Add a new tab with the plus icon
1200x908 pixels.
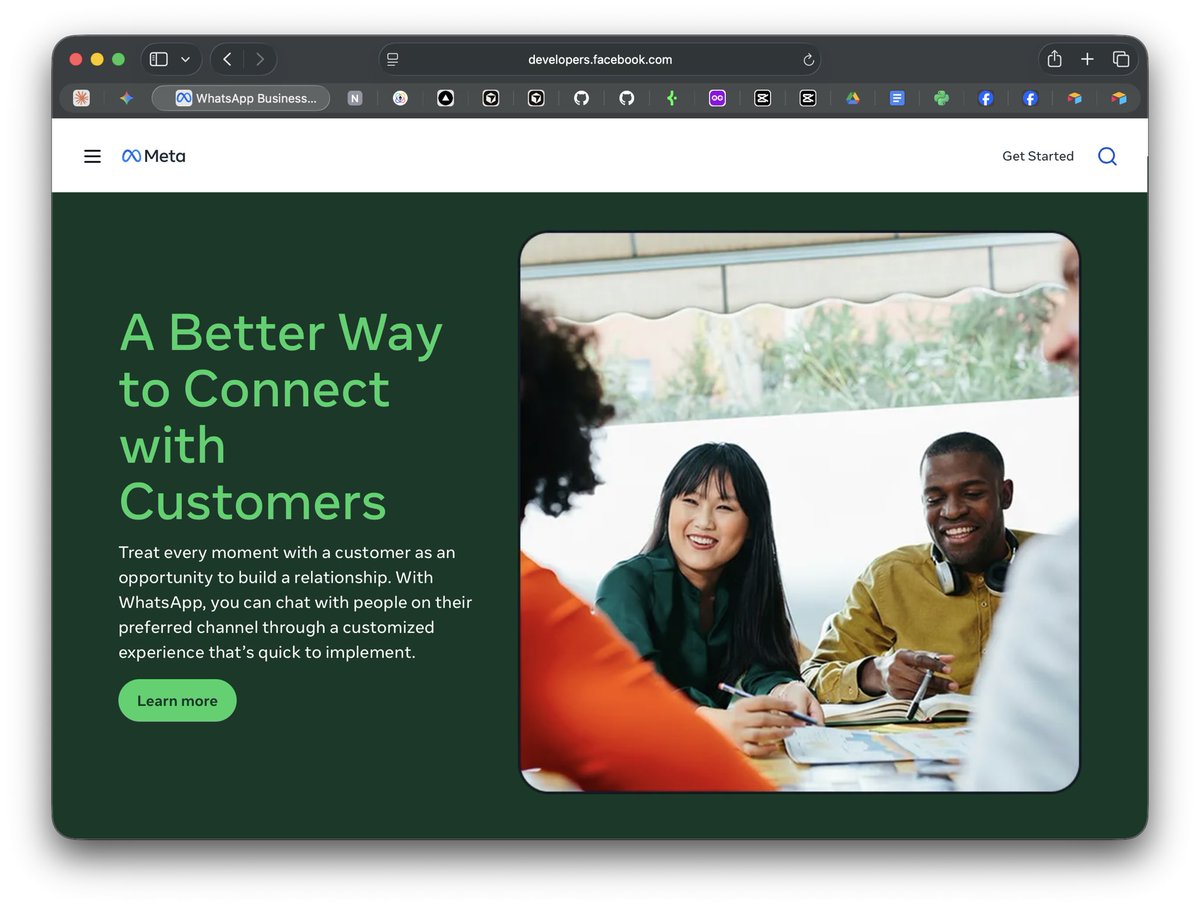(x=1087, y=59)
